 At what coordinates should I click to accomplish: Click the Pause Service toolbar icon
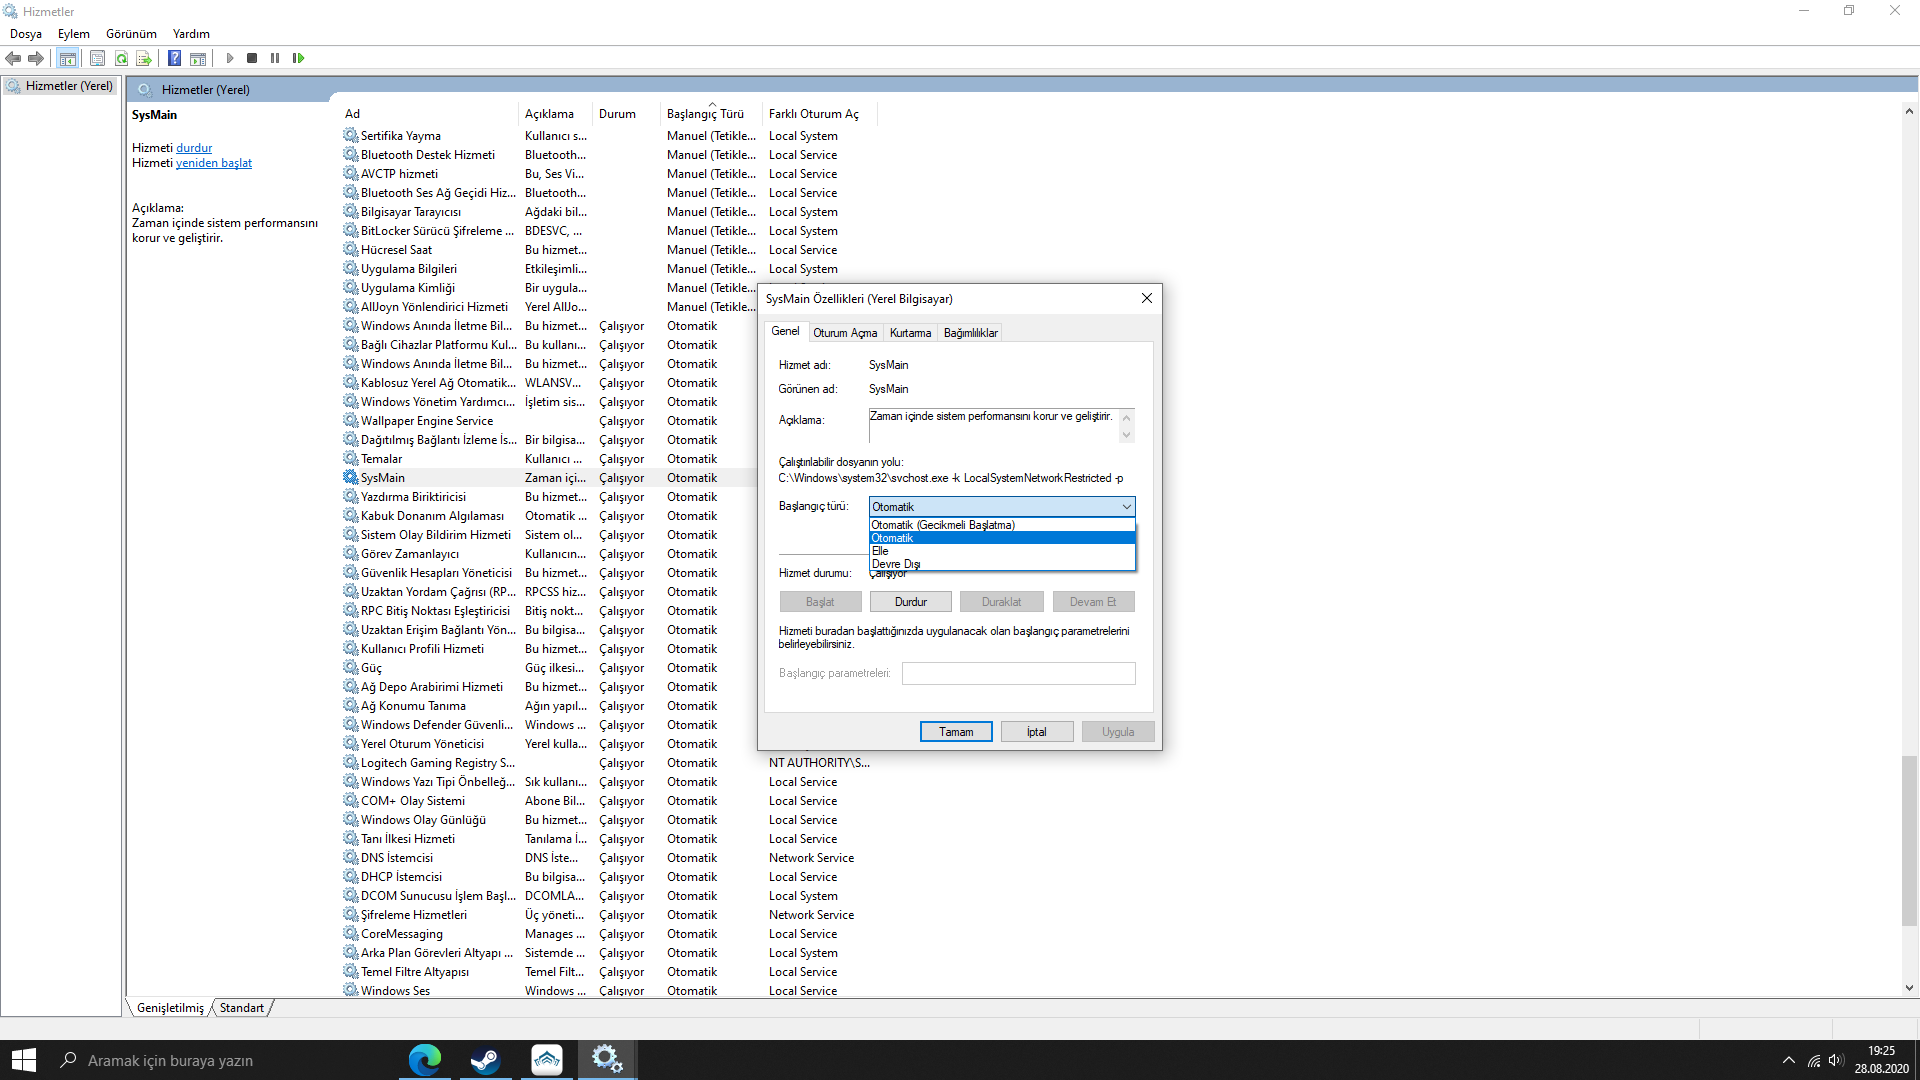(x=275, y=58)
